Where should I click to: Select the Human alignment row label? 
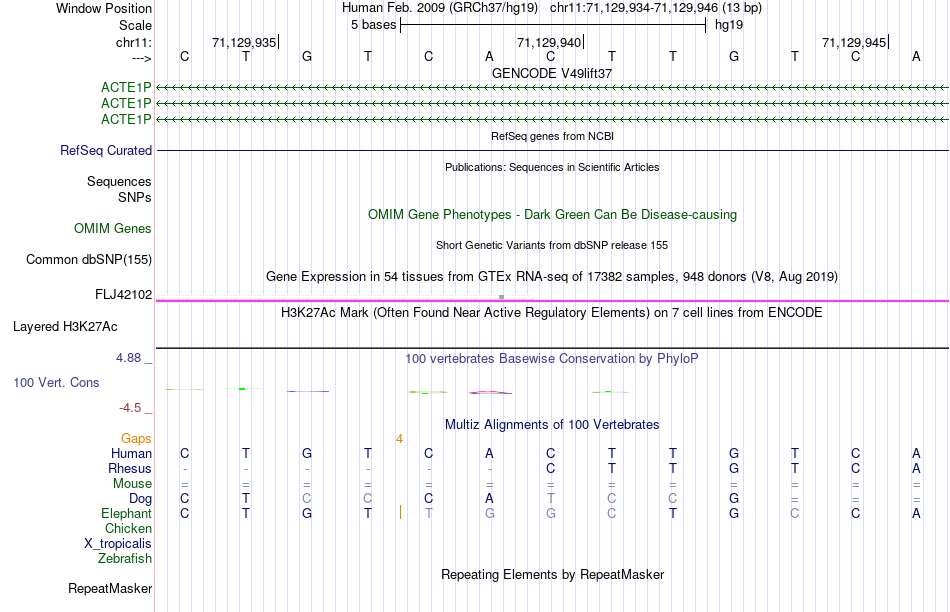(x=131, y=453)
